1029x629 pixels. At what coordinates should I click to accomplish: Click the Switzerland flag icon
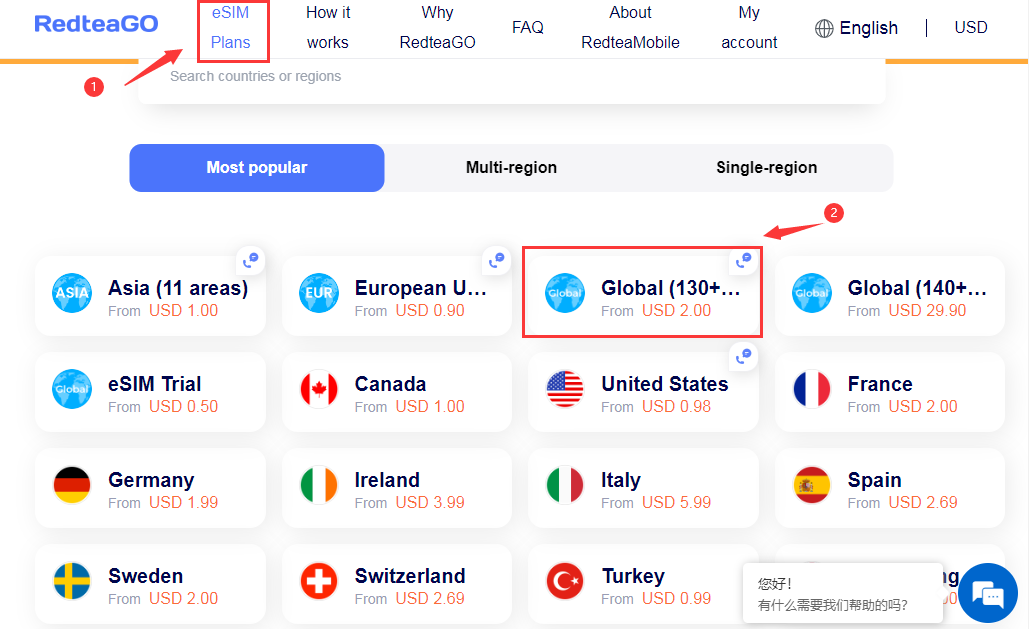[319, 582]
